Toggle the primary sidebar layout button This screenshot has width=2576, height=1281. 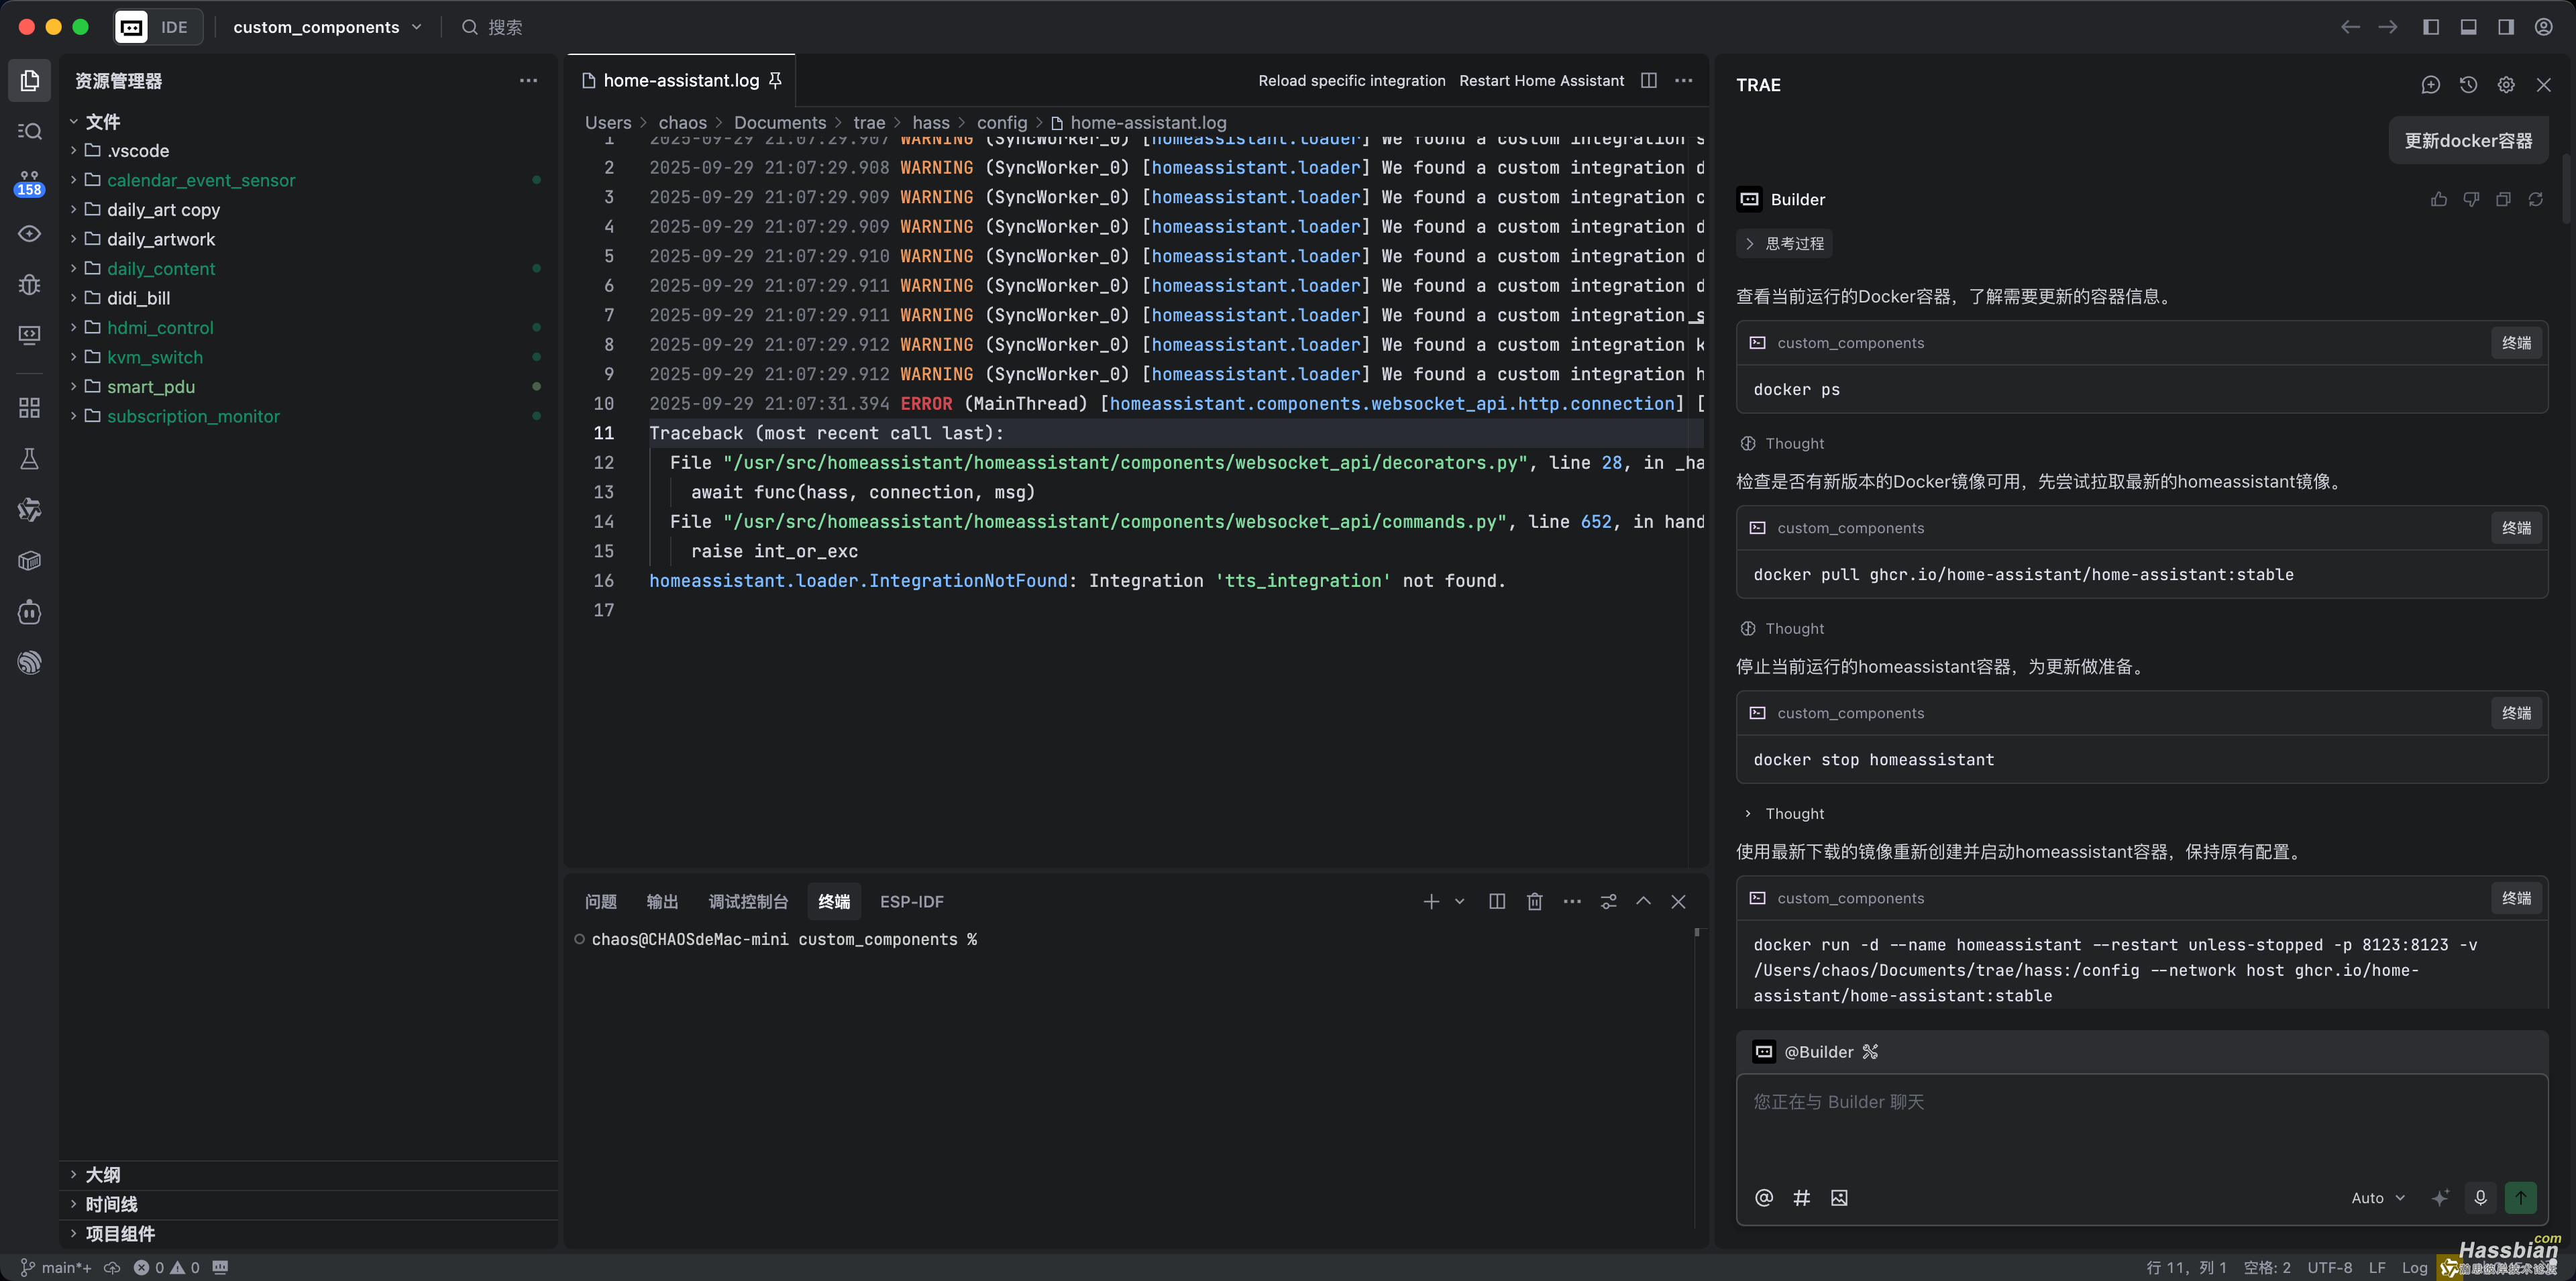click(x=2430, y=27)
